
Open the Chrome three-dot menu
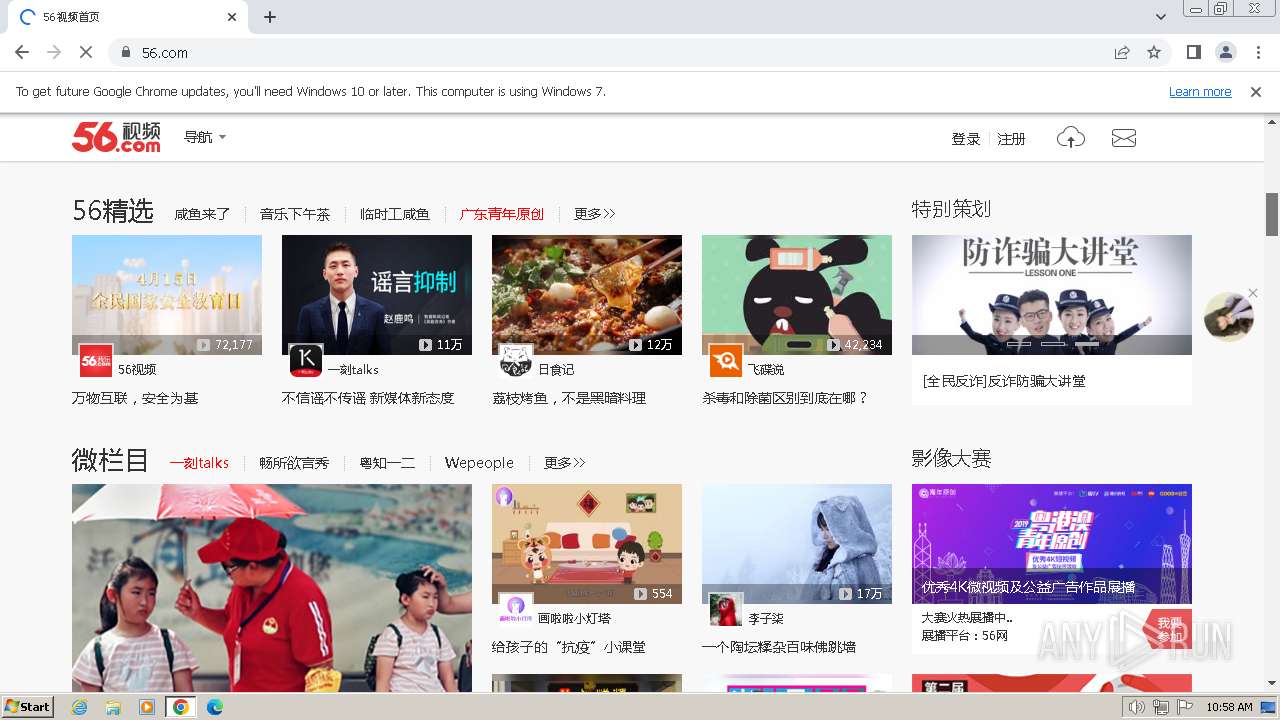(1257, 52)
